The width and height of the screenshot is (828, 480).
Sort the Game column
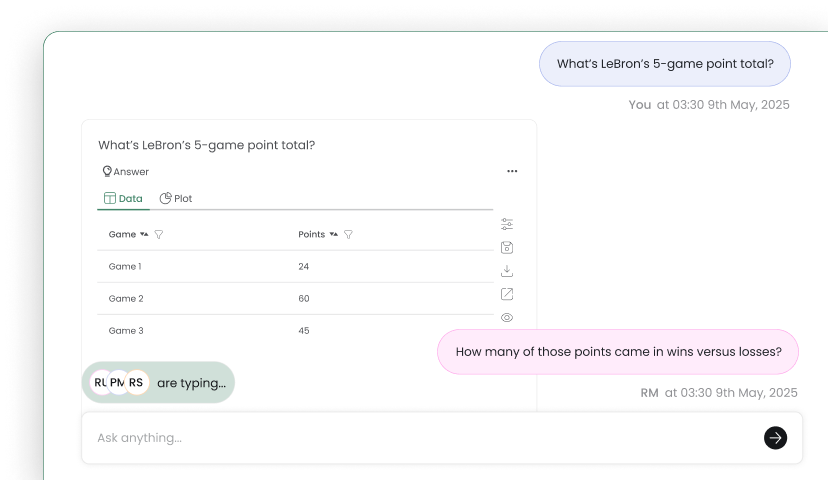coord(144,234)
